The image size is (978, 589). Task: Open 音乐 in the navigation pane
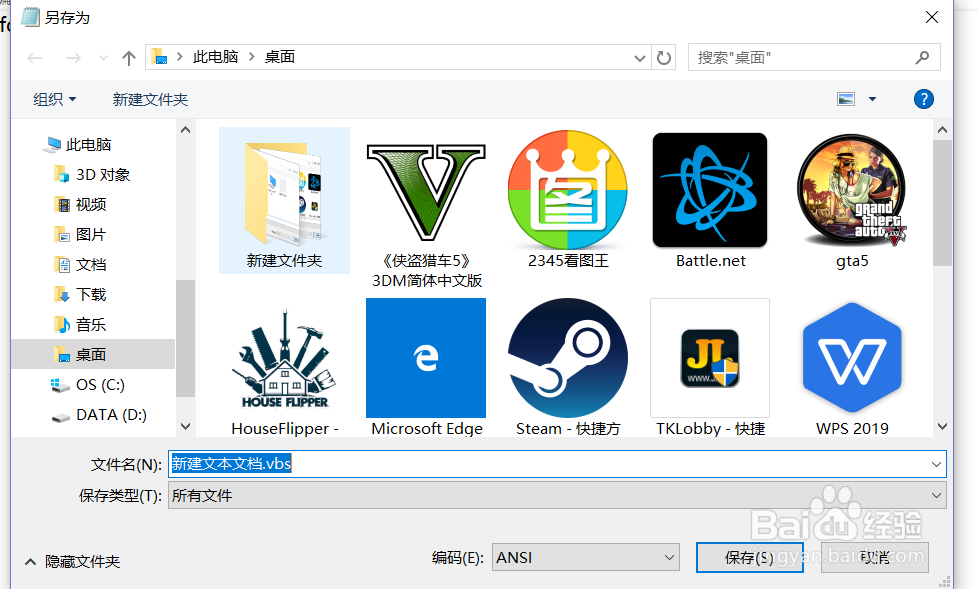point(90,324)
